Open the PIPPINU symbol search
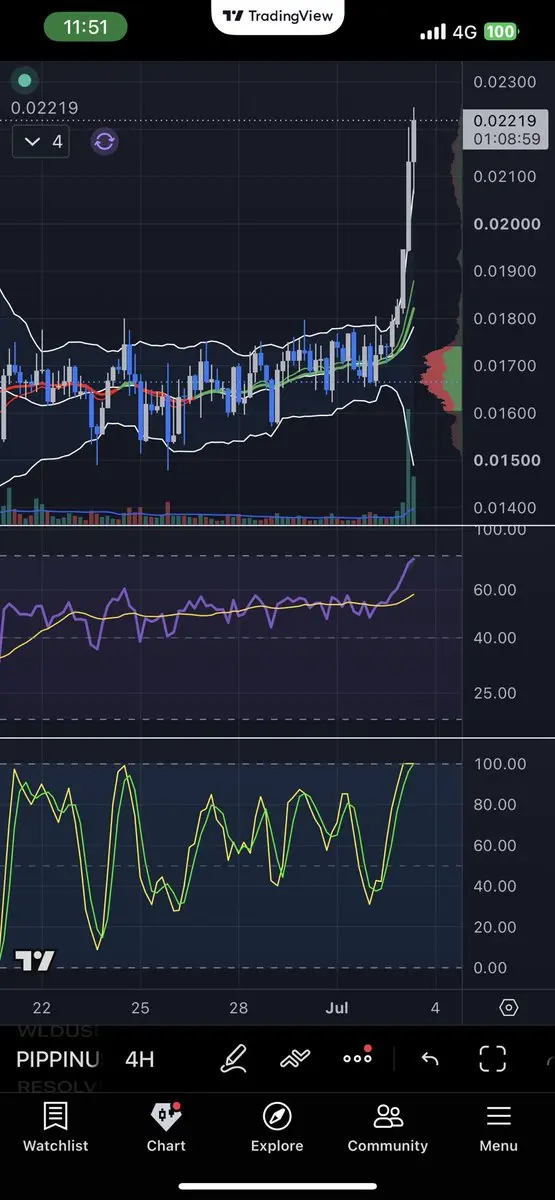The height and width of the screenshot is (1200, 555). click(x=57, y=1059)
